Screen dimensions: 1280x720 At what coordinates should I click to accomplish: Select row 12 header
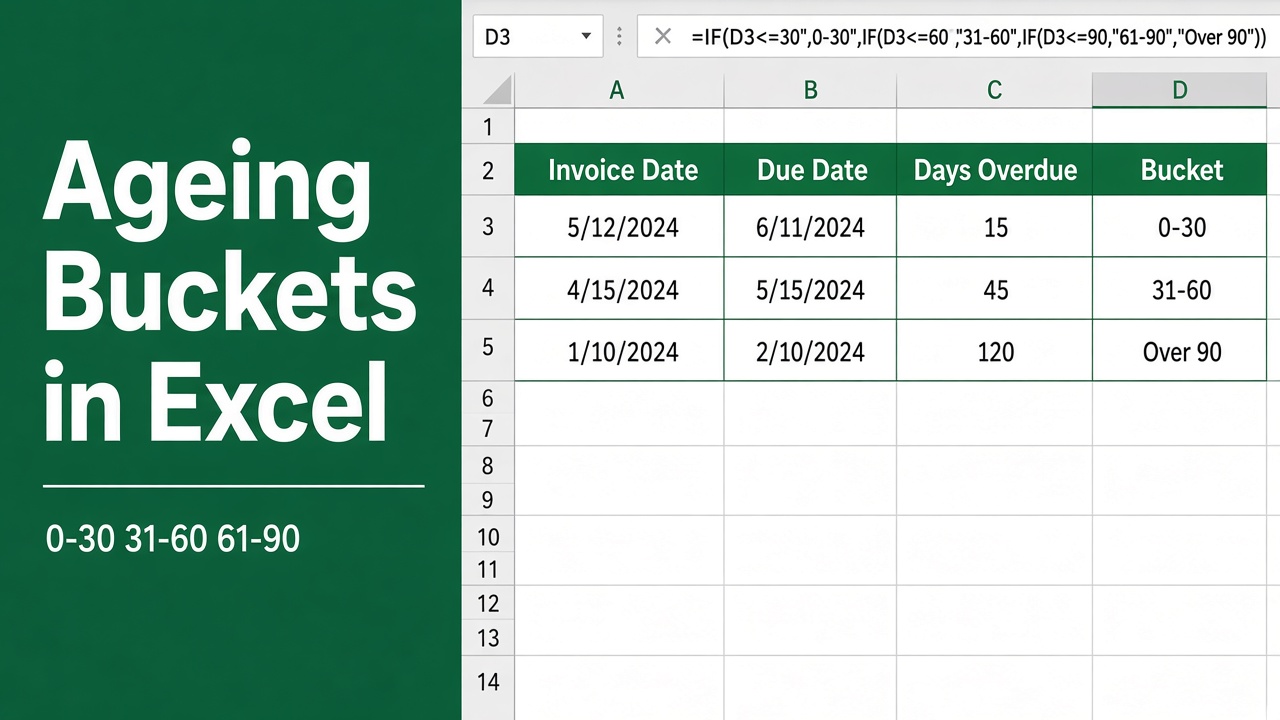(x=488, y=603)
